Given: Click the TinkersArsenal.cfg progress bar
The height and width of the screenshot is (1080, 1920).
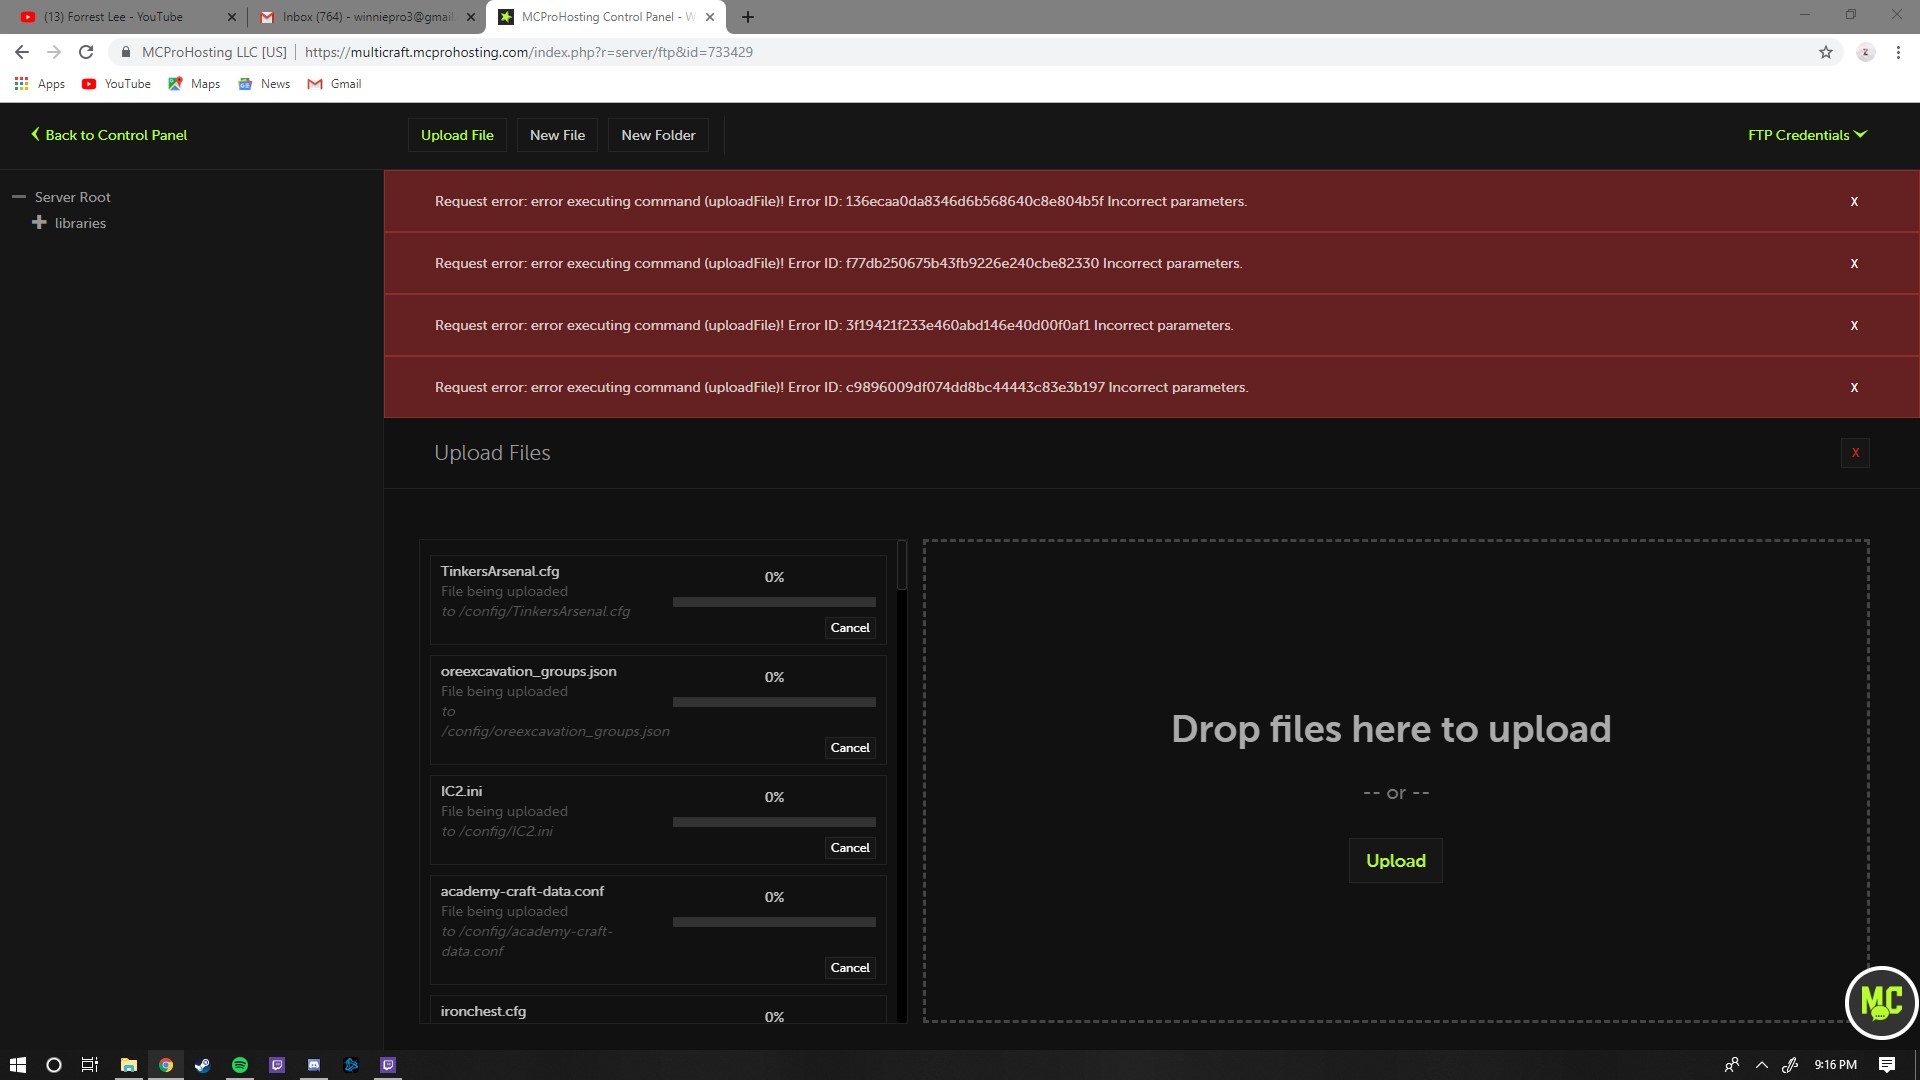Looking at the screenshot, I should point(774,602).
